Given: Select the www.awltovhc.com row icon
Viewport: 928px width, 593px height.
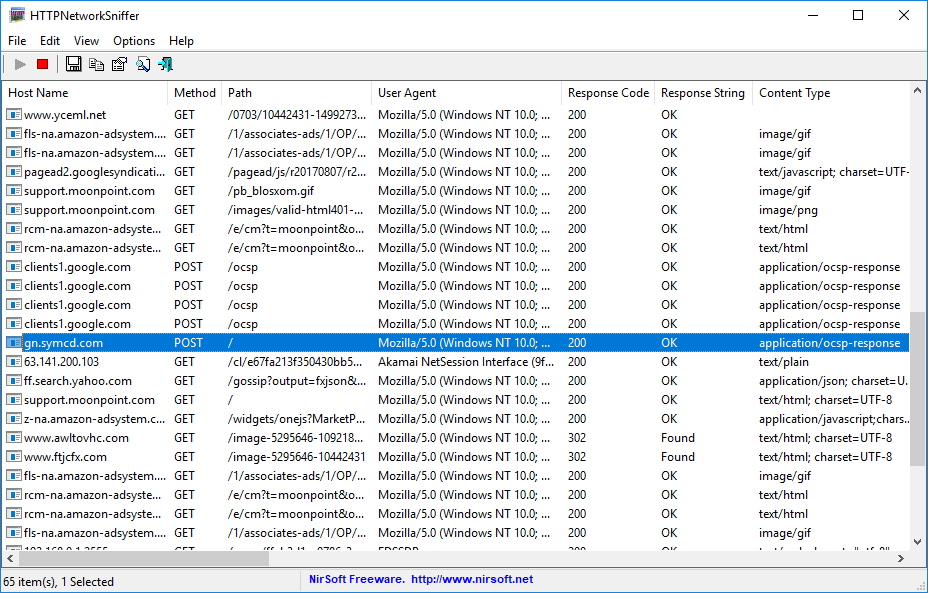Looking at the screenshot, I should 14,438.
